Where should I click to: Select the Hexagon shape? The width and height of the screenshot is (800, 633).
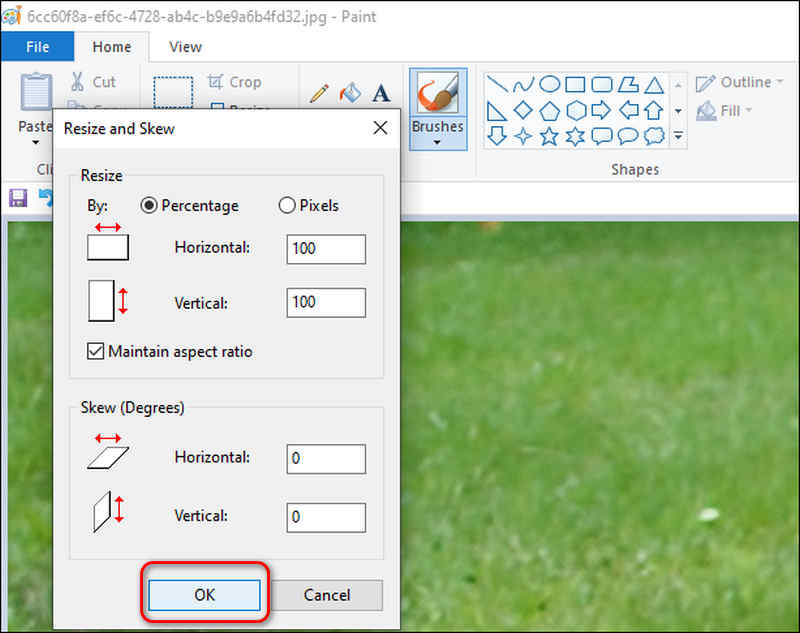pos(576,111)
